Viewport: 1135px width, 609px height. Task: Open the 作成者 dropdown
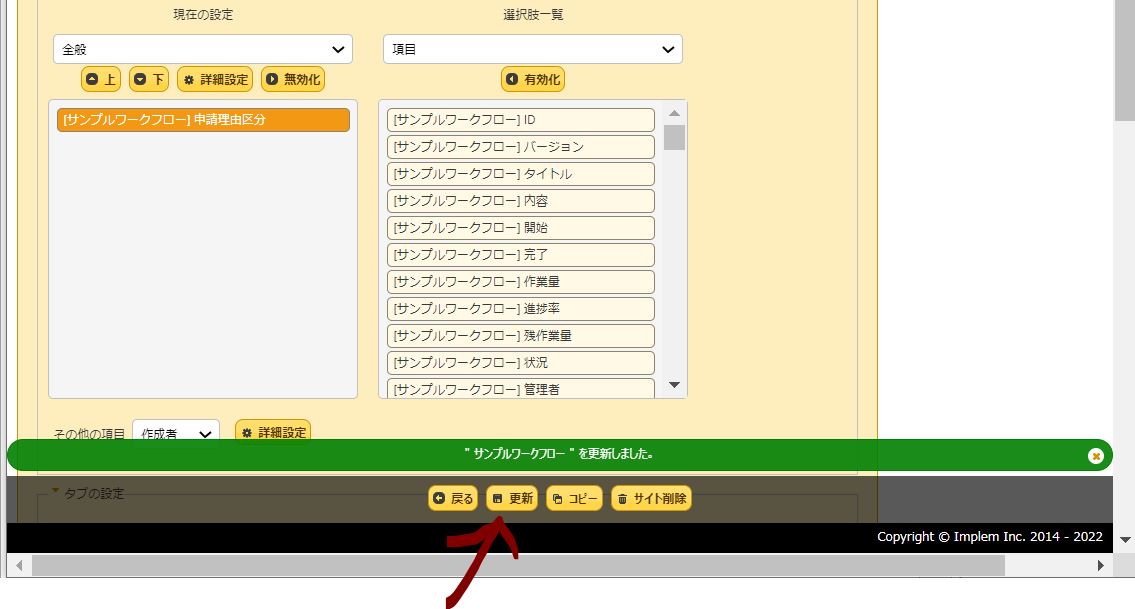tap(176, 432)
